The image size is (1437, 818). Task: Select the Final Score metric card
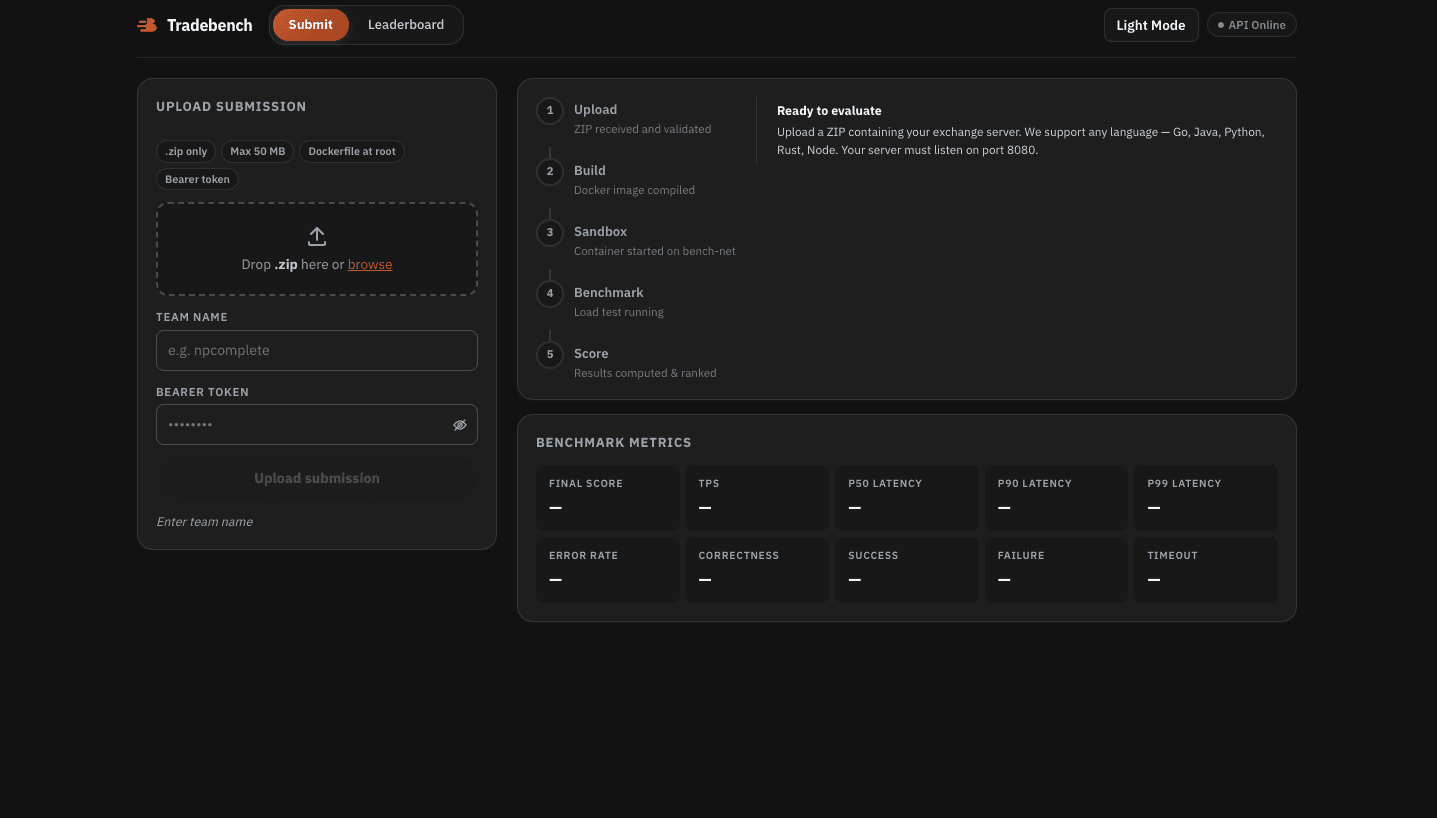click(x=608, y=498)
